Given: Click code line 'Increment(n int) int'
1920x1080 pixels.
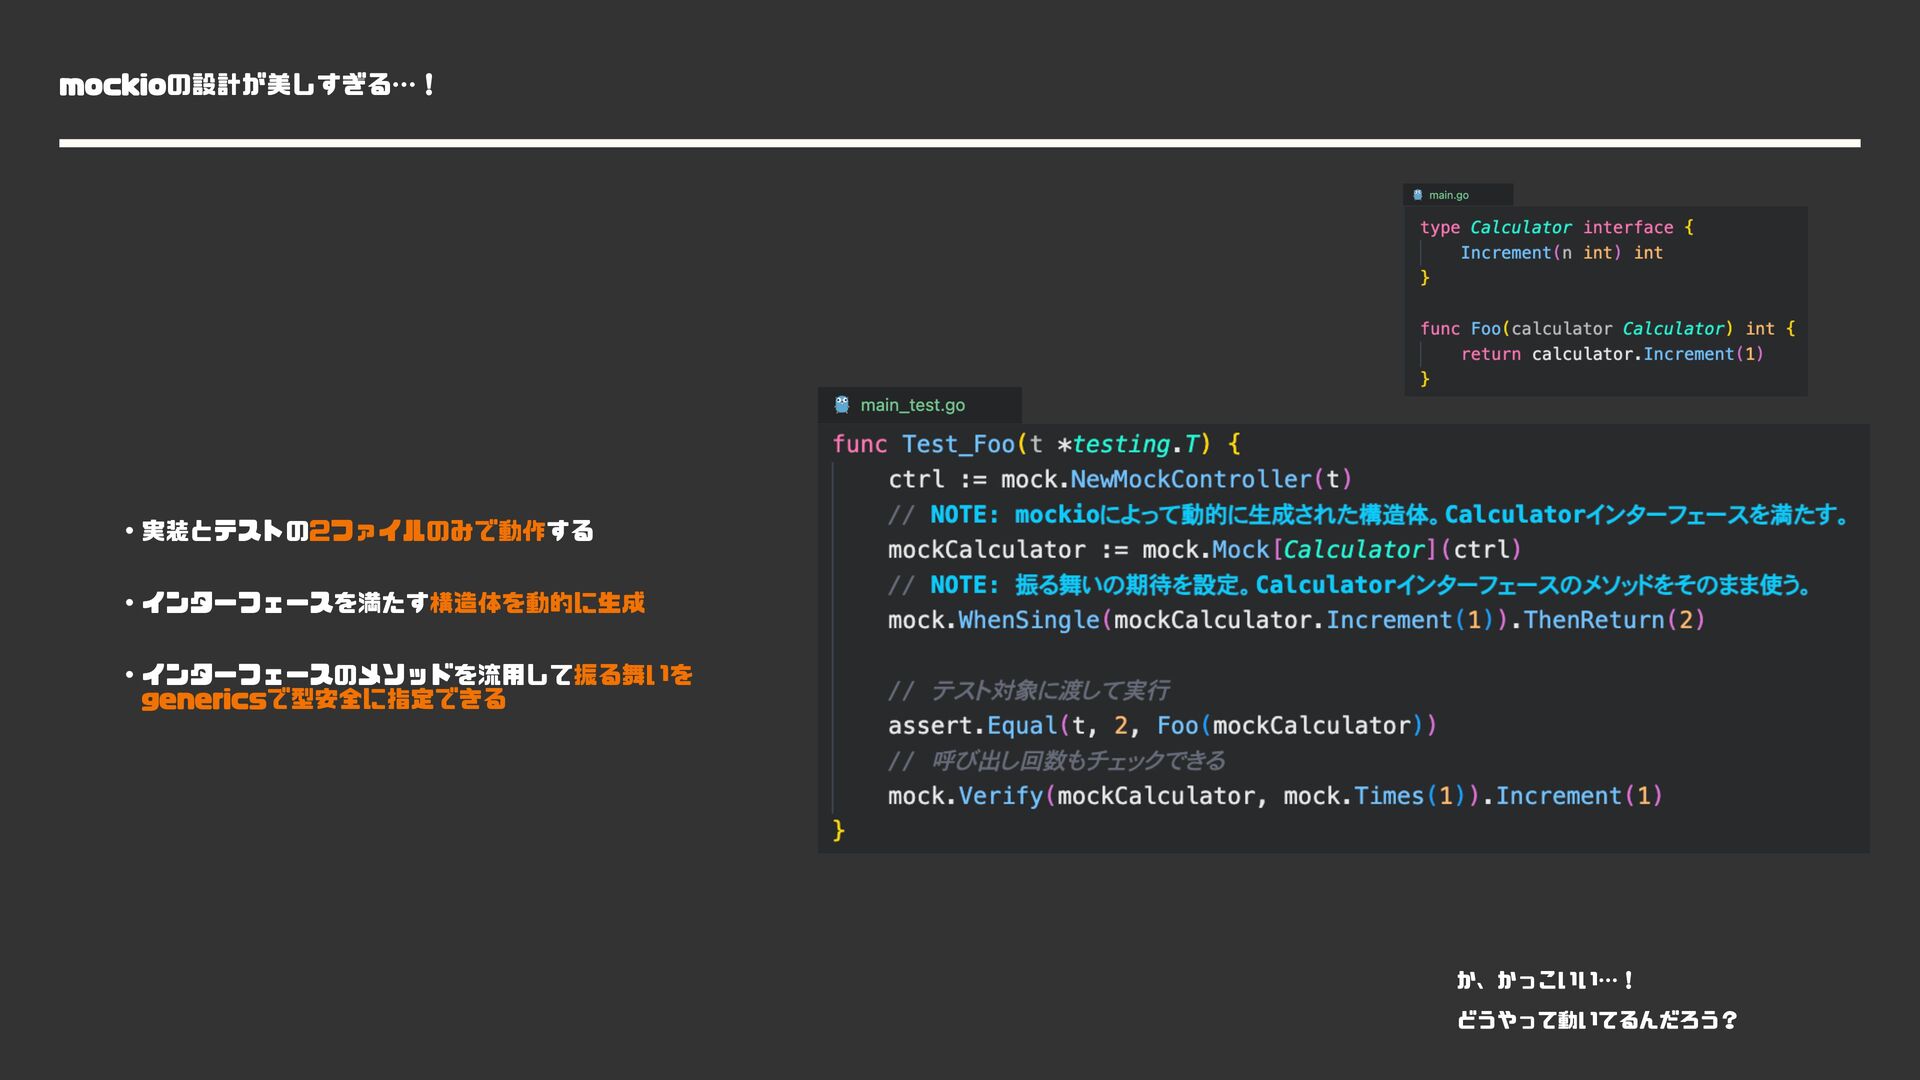Looking at the screenshot, I should point(1561,253).
